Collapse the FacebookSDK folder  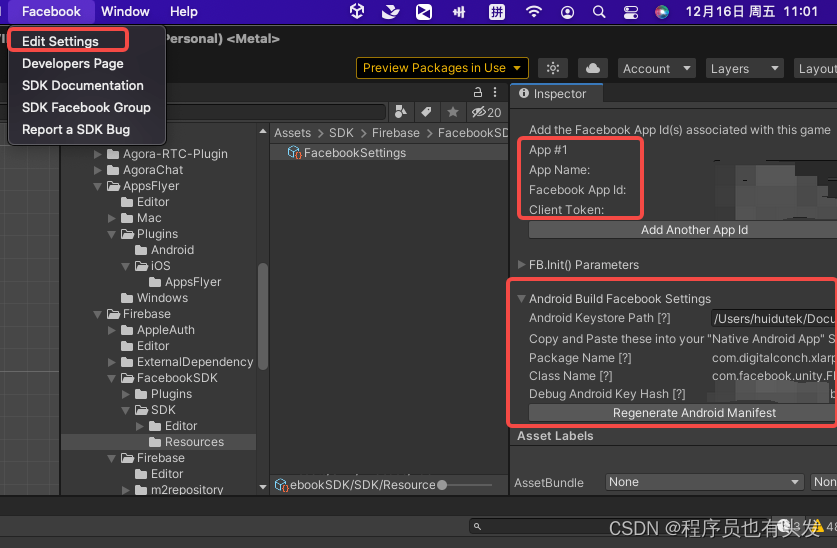click(x=112, y=378)
